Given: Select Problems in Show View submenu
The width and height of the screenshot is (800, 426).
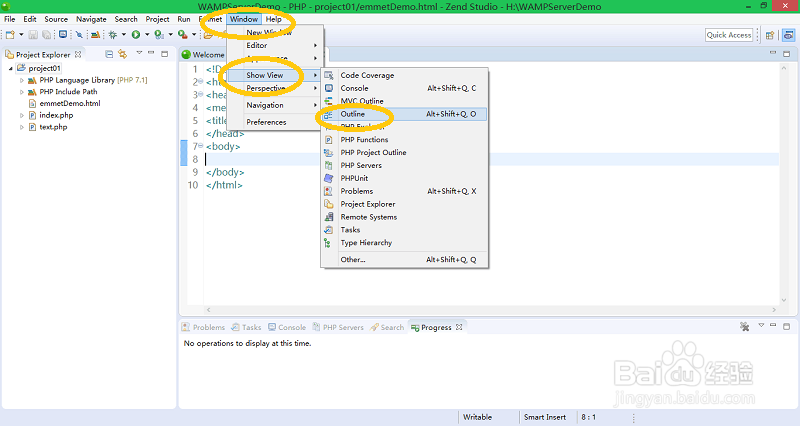Looking at the screenshot, I should tap(405, 191).
